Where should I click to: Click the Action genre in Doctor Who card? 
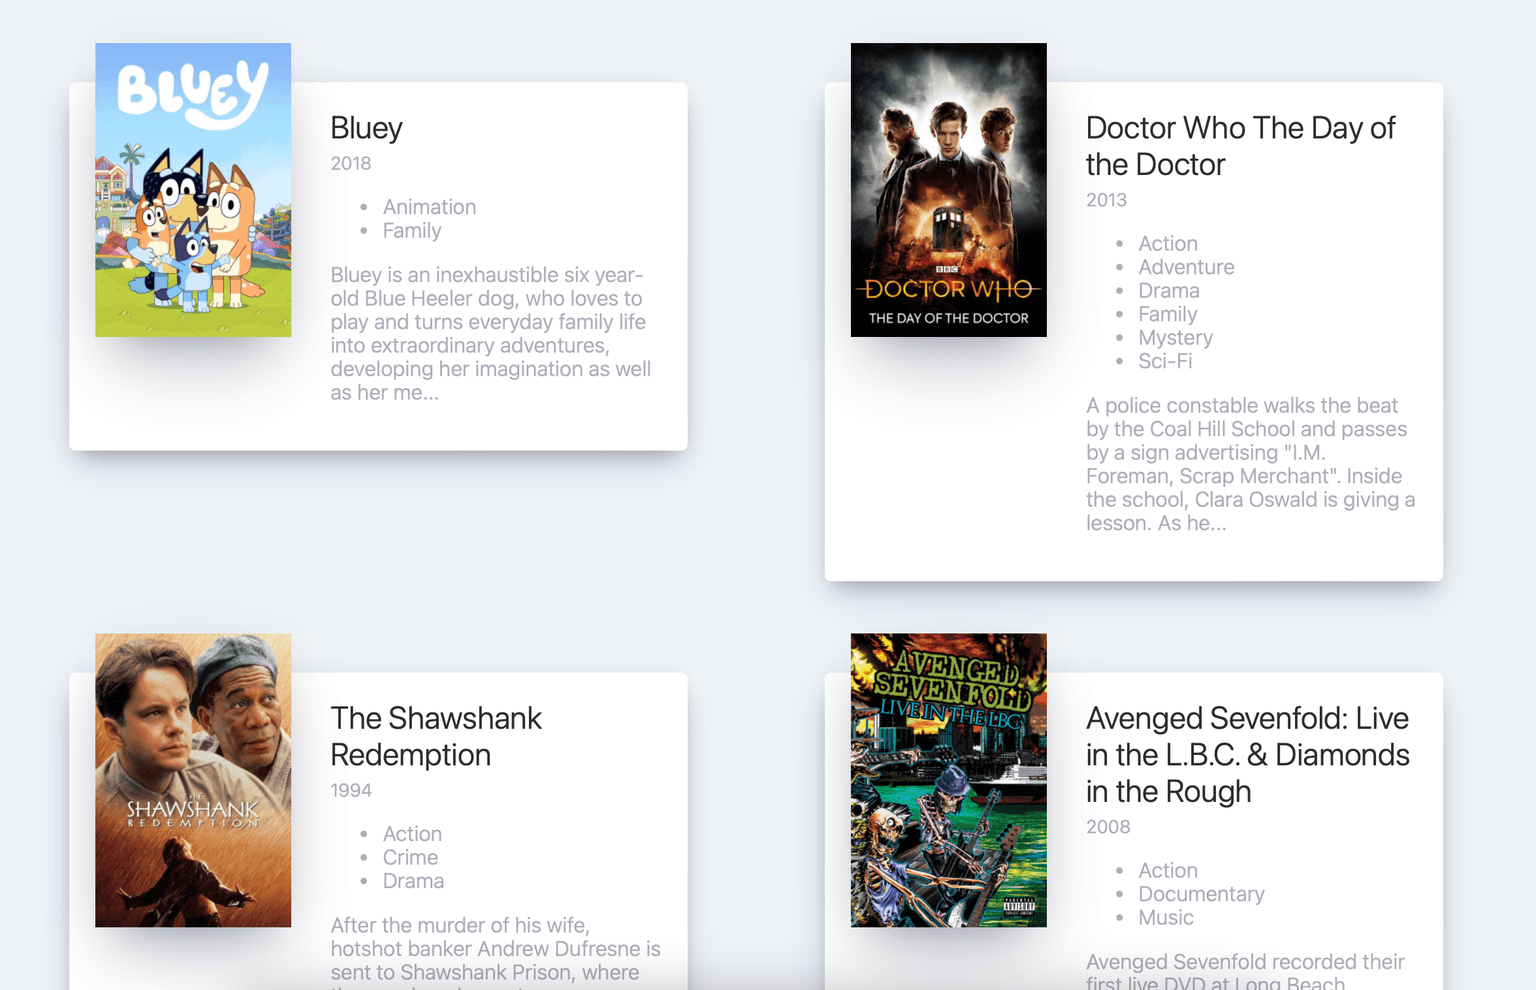coord(1167,244)
